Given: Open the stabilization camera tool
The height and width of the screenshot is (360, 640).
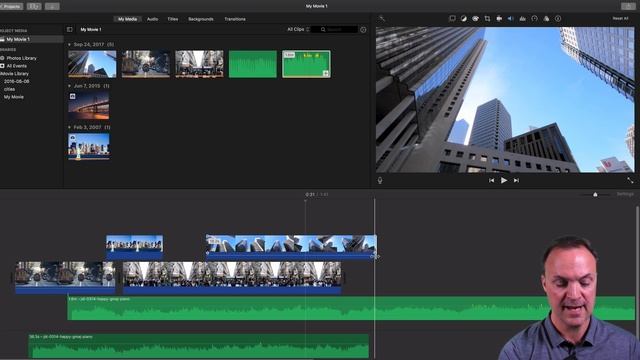Looking at the screenshot, I should (x=499, y=18).
